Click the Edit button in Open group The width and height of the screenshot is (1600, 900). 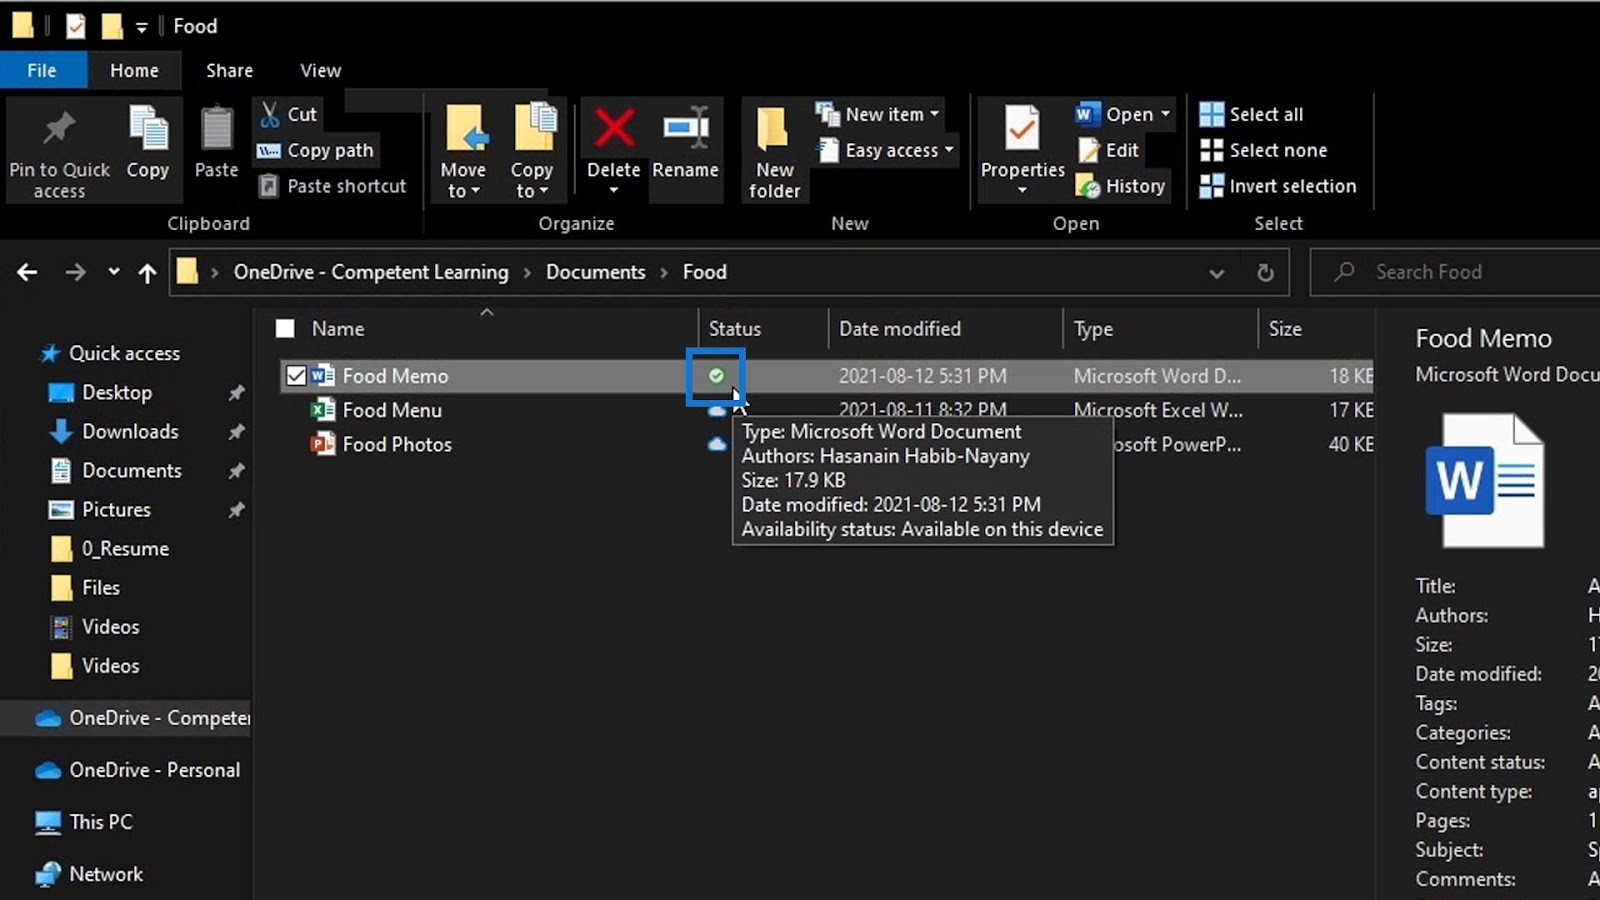[1109, 150]
